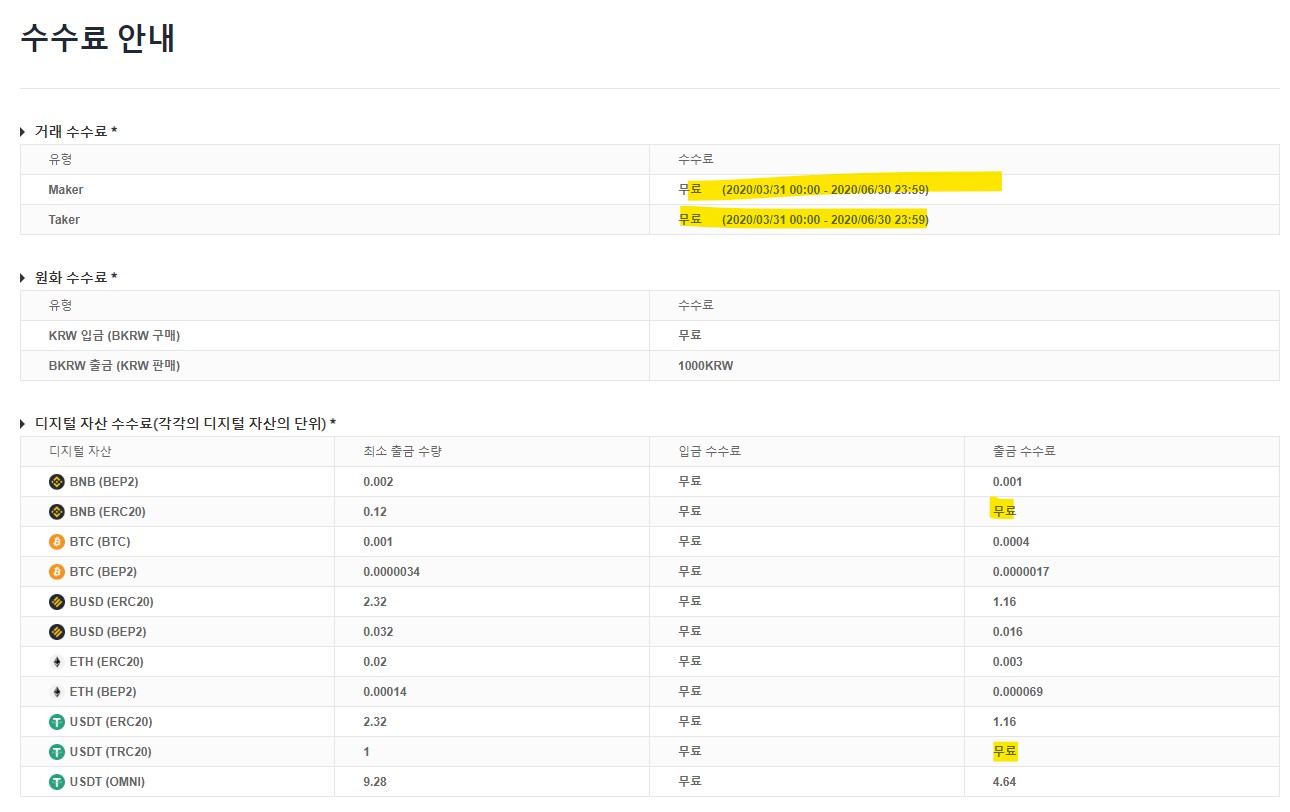Click the 최소 출금 수량 column header
This screenshot has width=1290, height=812.
pyautogui.click(x=402, y=451)
